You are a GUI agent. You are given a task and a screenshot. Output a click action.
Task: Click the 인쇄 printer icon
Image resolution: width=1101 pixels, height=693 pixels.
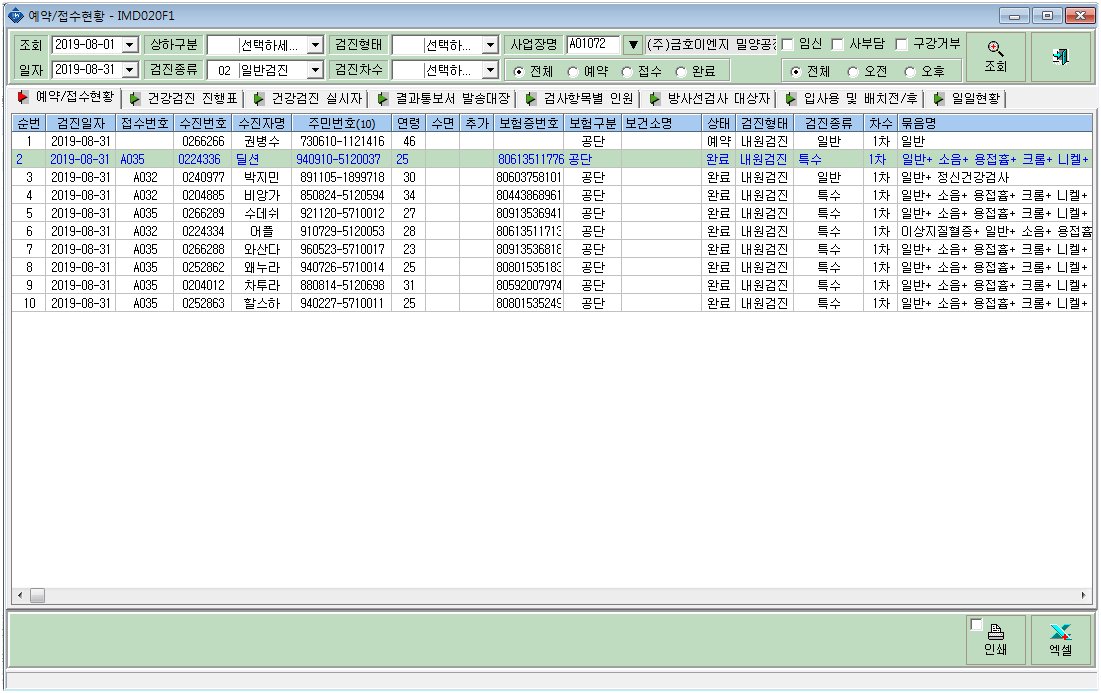click(996, 631)
